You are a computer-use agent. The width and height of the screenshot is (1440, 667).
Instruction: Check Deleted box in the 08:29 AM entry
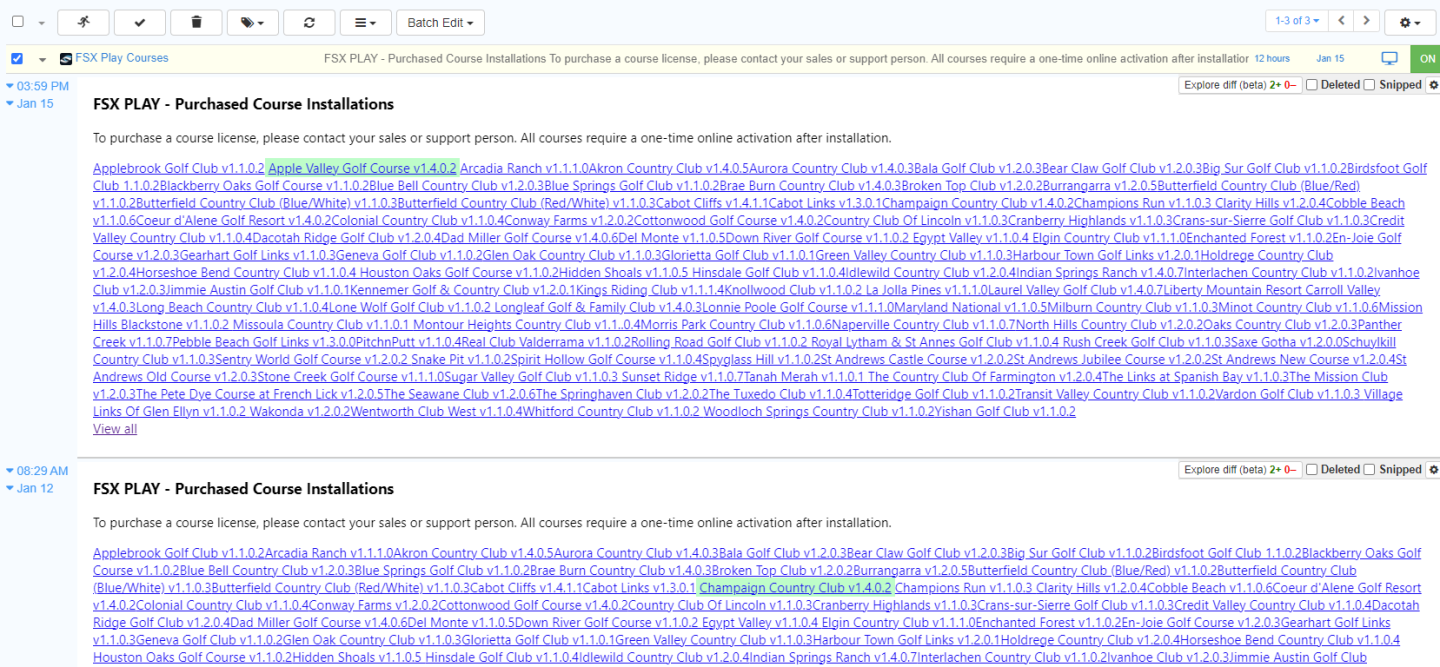[x=1312, y=470]
